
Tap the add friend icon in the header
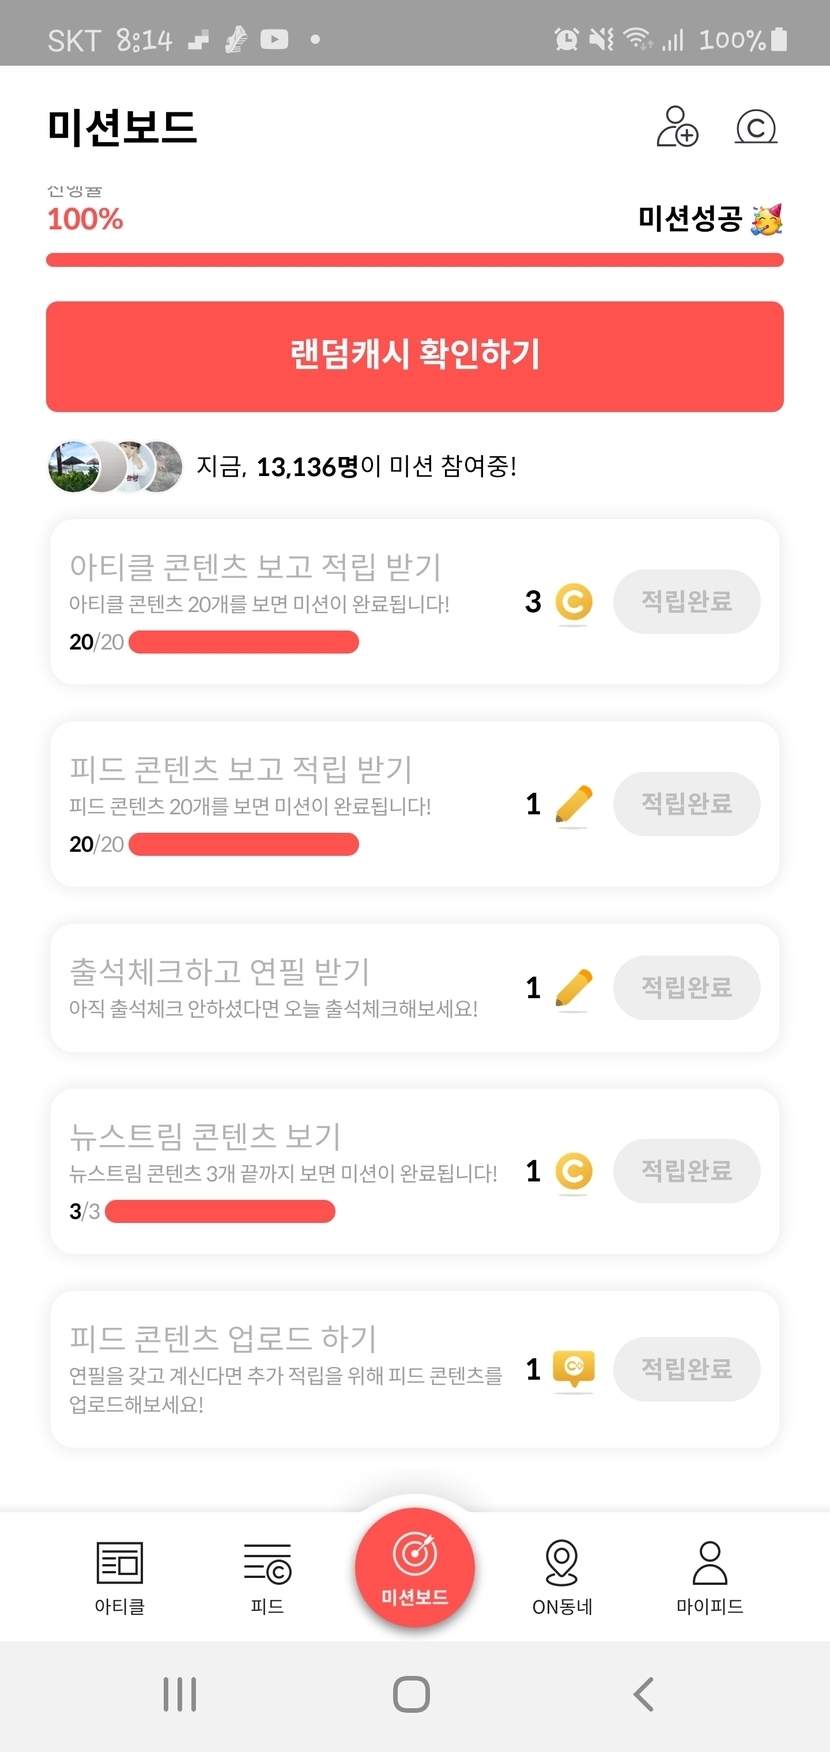(677, 127)
